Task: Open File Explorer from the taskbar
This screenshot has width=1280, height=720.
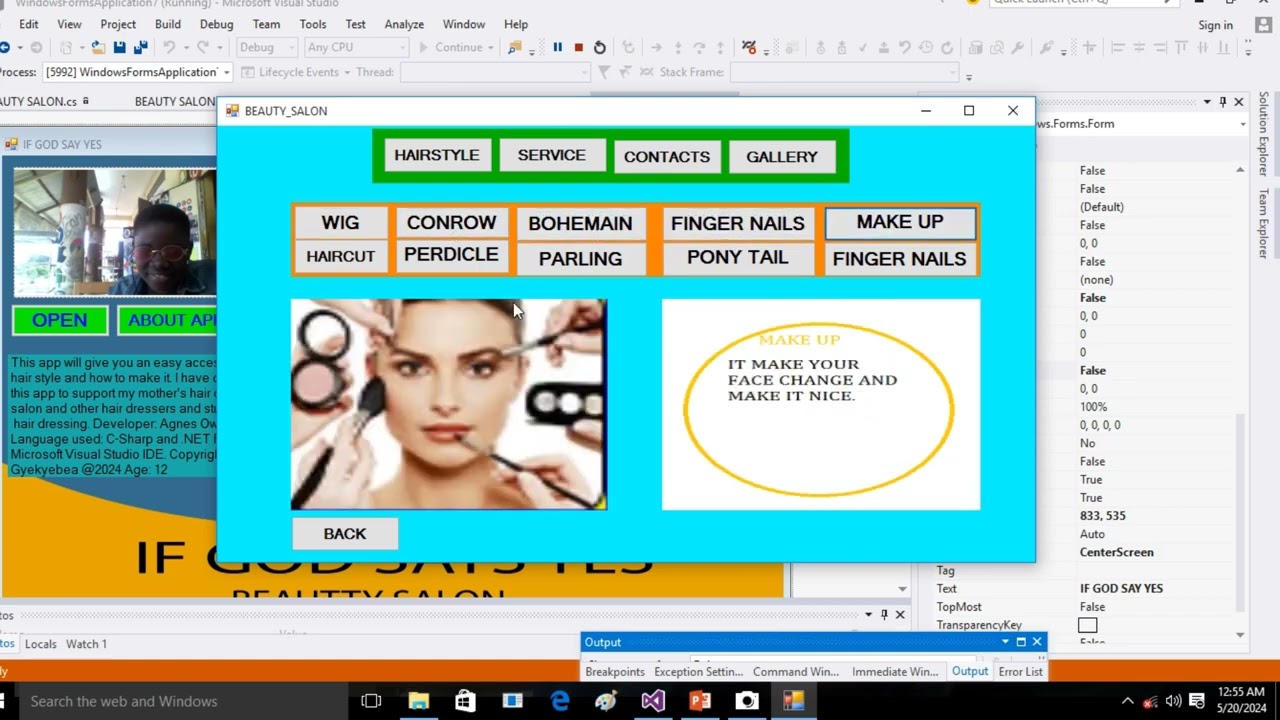Action: coord(418,701)
